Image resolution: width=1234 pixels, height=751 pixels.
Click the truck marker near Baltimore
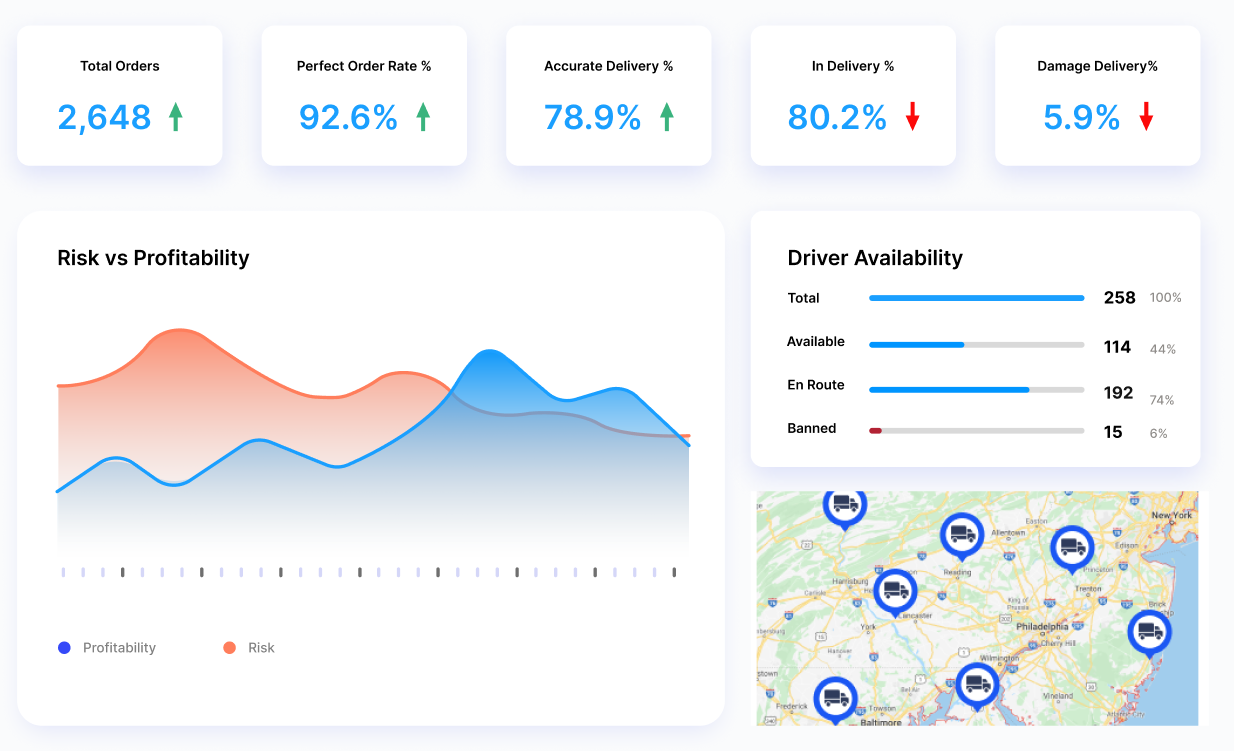(x=835, y=699)
